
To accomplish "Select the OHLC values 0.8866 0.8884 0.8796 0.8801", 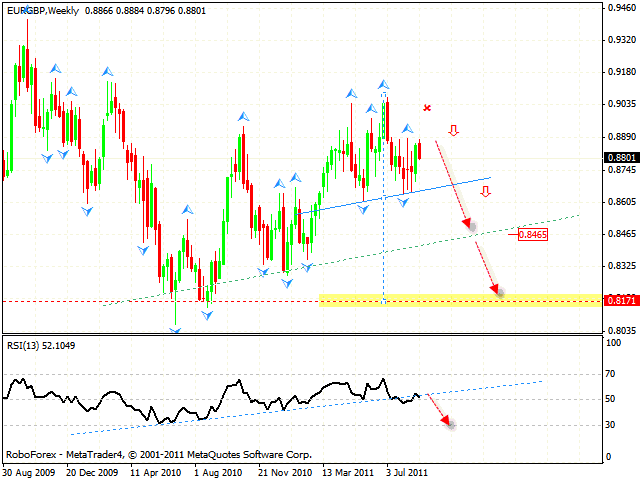I will [x=145, y=11].
